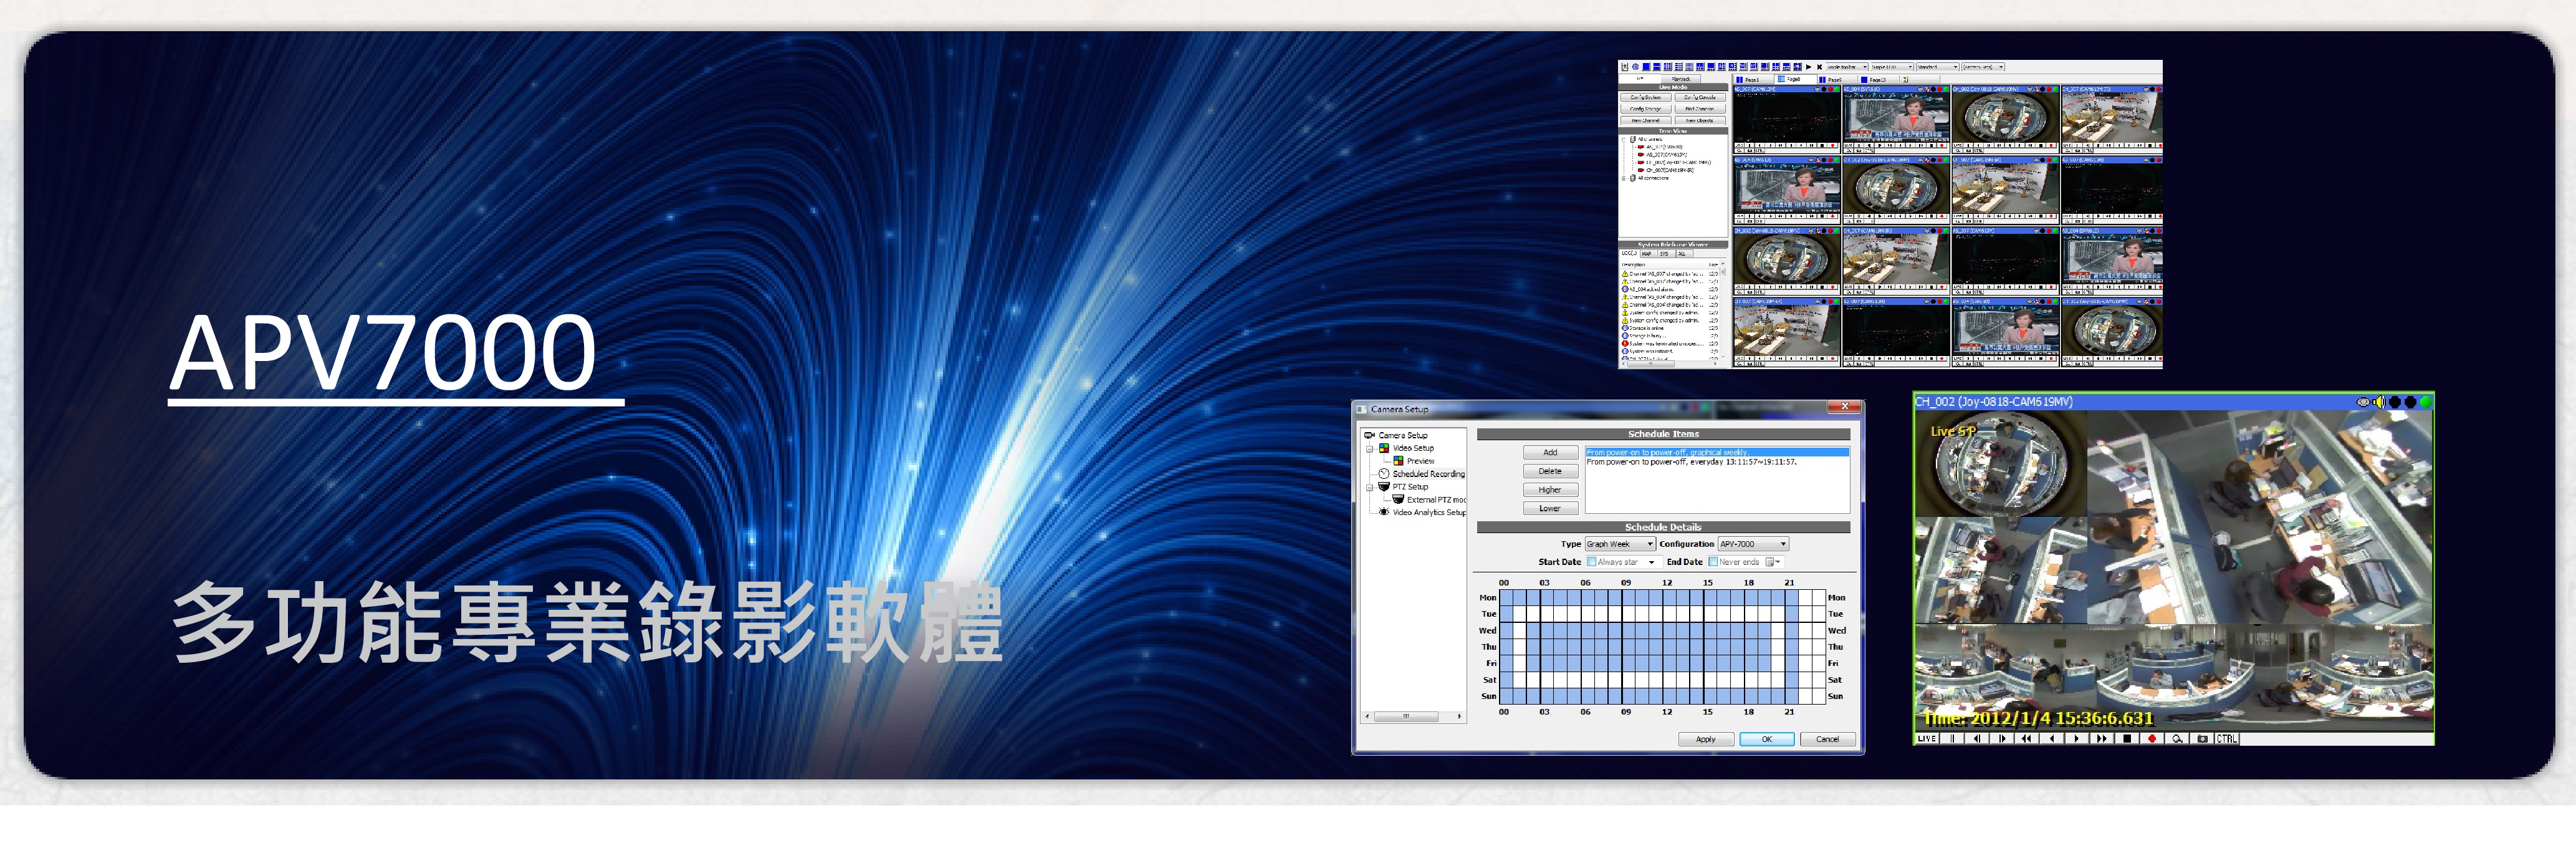The image size is (2576, 848).
Task: Click fast rewind in CH_002 viewer controls
Action: point(2026,739)
